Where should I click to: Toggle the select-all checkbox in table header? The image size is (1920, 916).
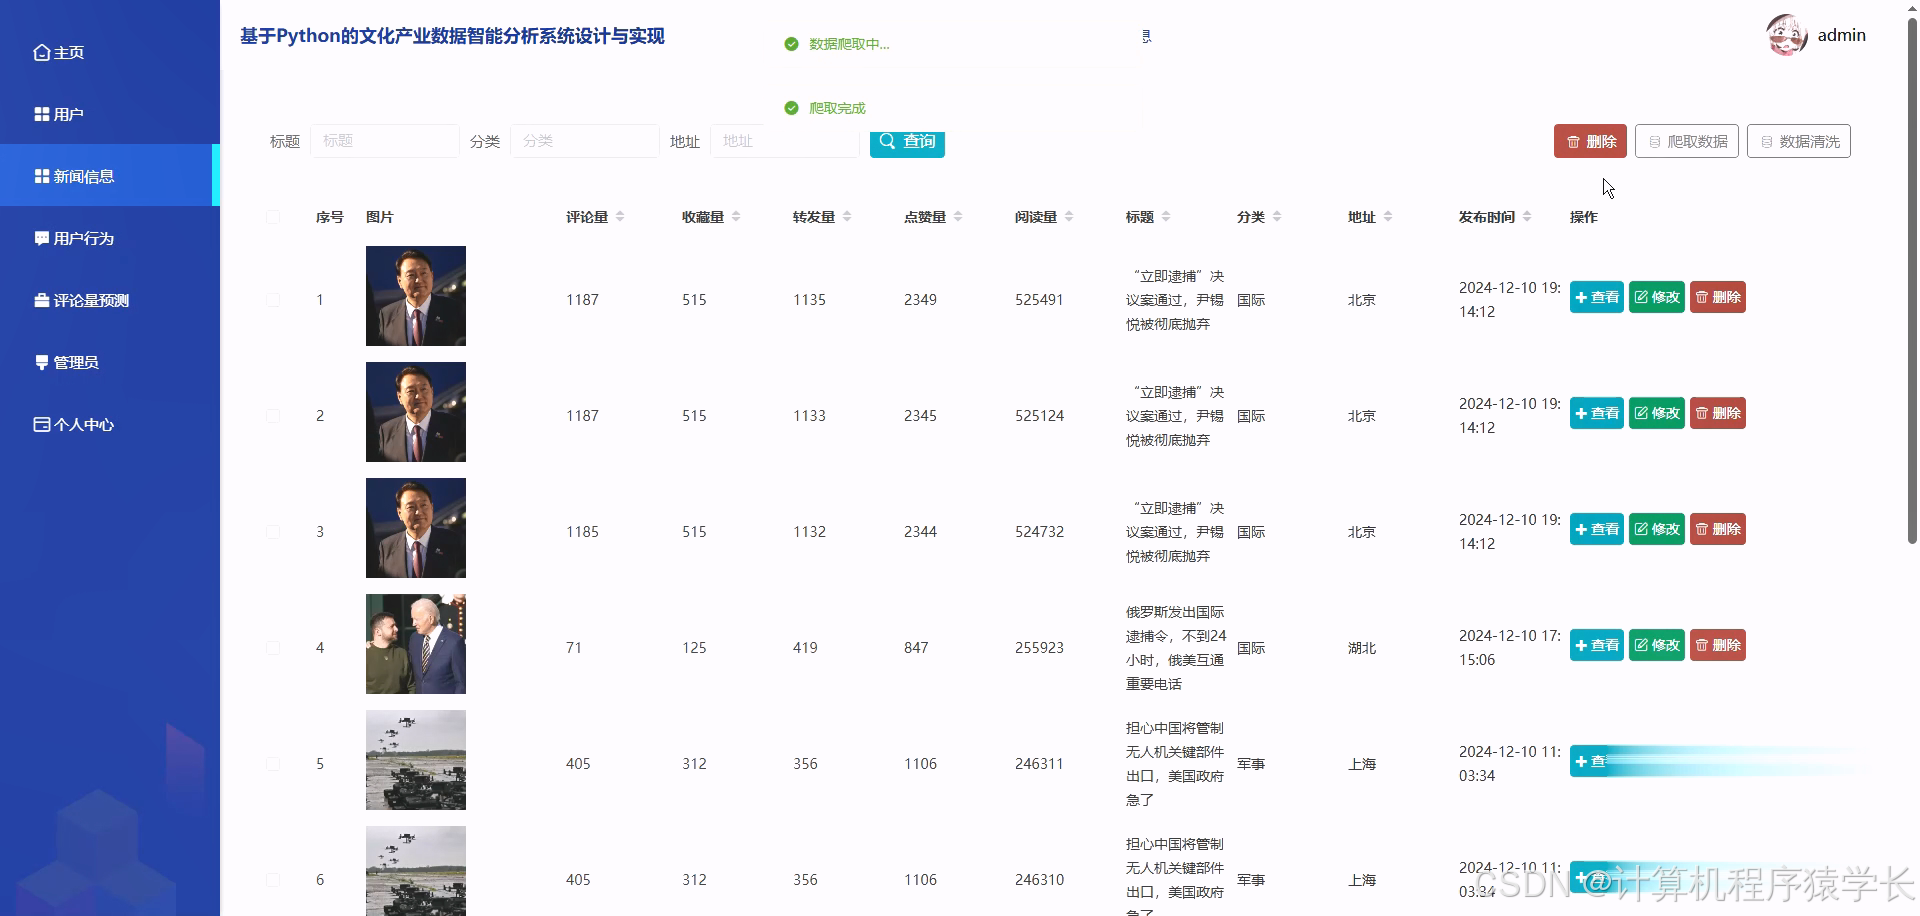[x=273, y=217]
